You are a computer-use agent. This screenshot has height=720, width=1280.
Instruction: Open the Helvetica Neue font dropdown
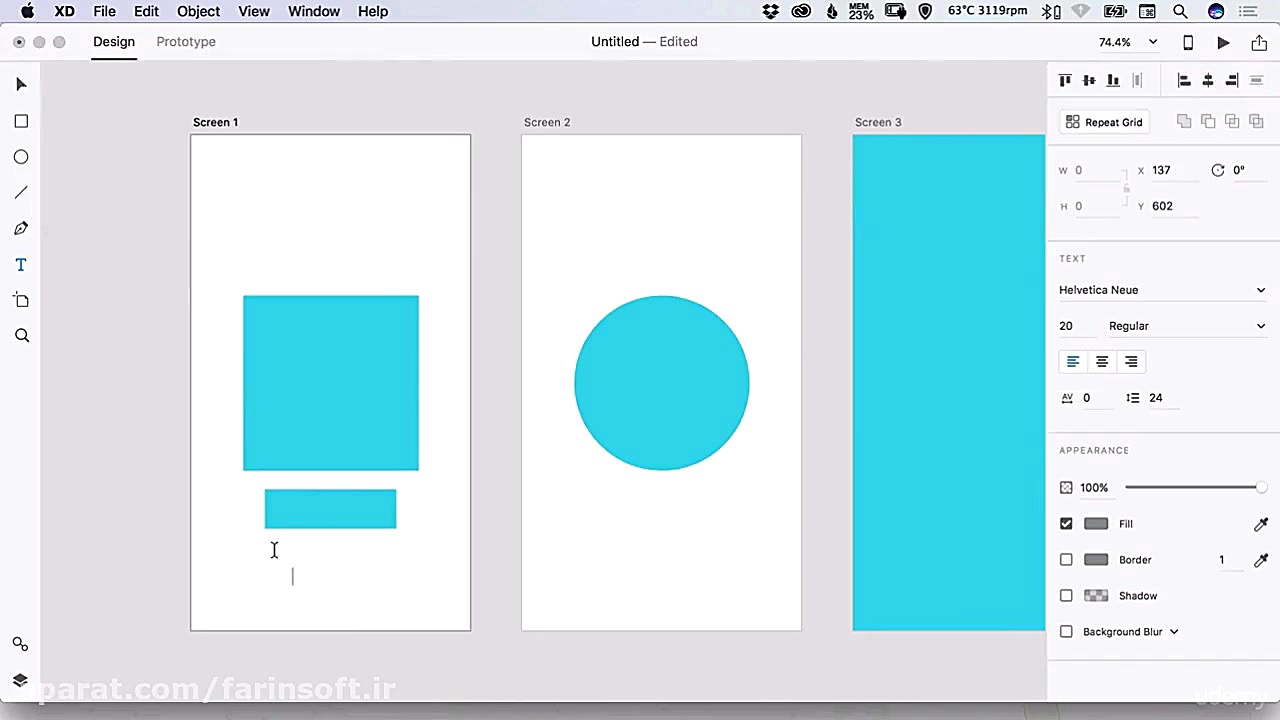[x=1162, y=290]
